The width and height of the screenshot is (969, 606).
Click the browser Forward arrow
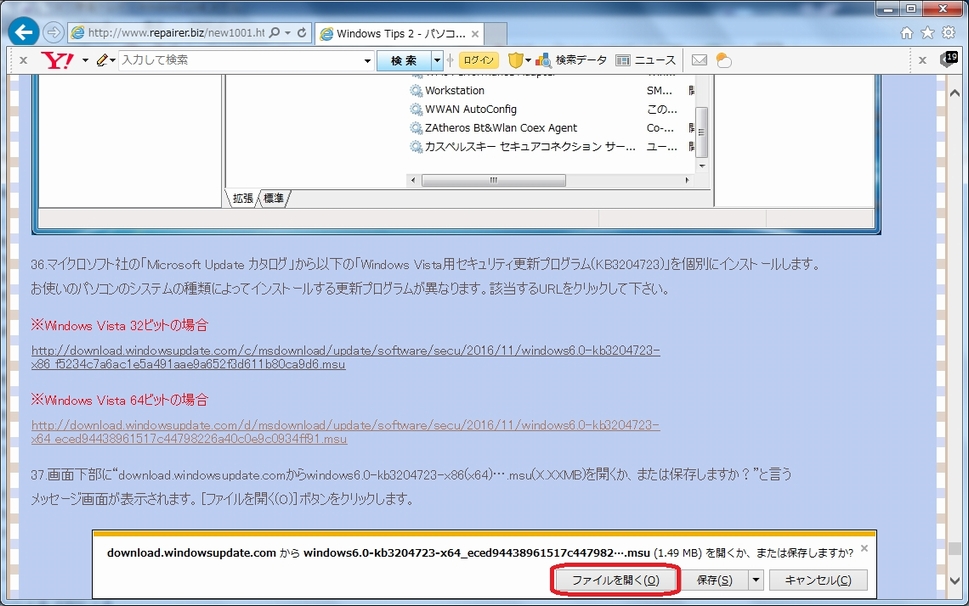point(54,32)
